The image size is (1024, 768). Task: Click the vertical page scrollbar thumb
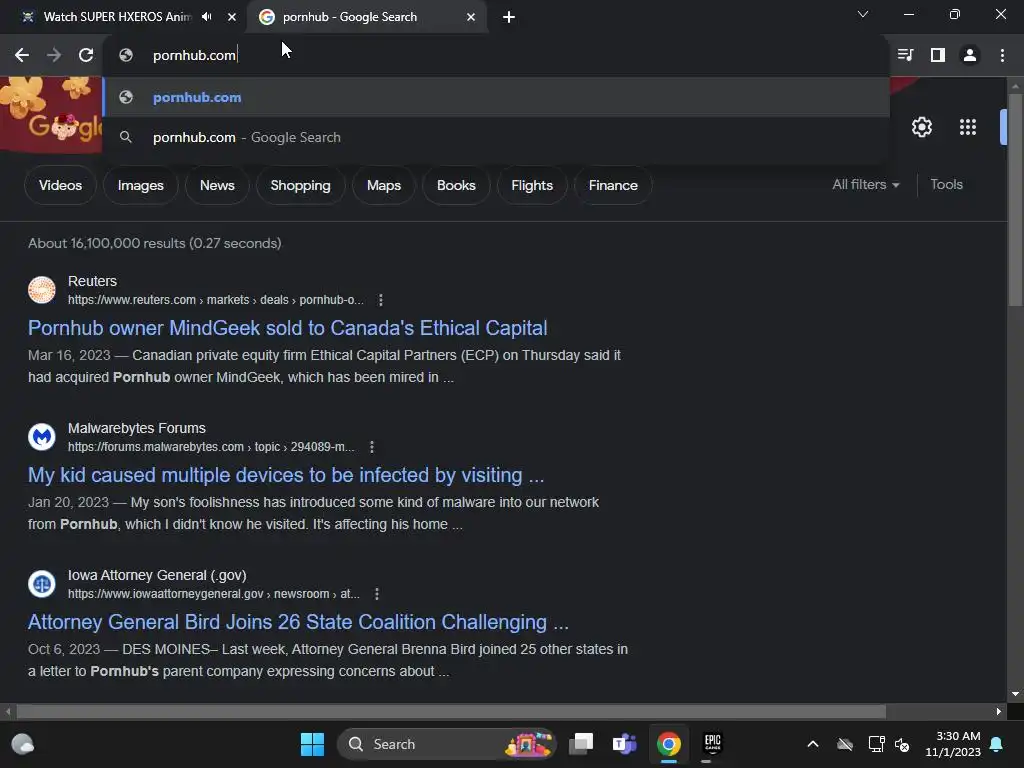1015,199
